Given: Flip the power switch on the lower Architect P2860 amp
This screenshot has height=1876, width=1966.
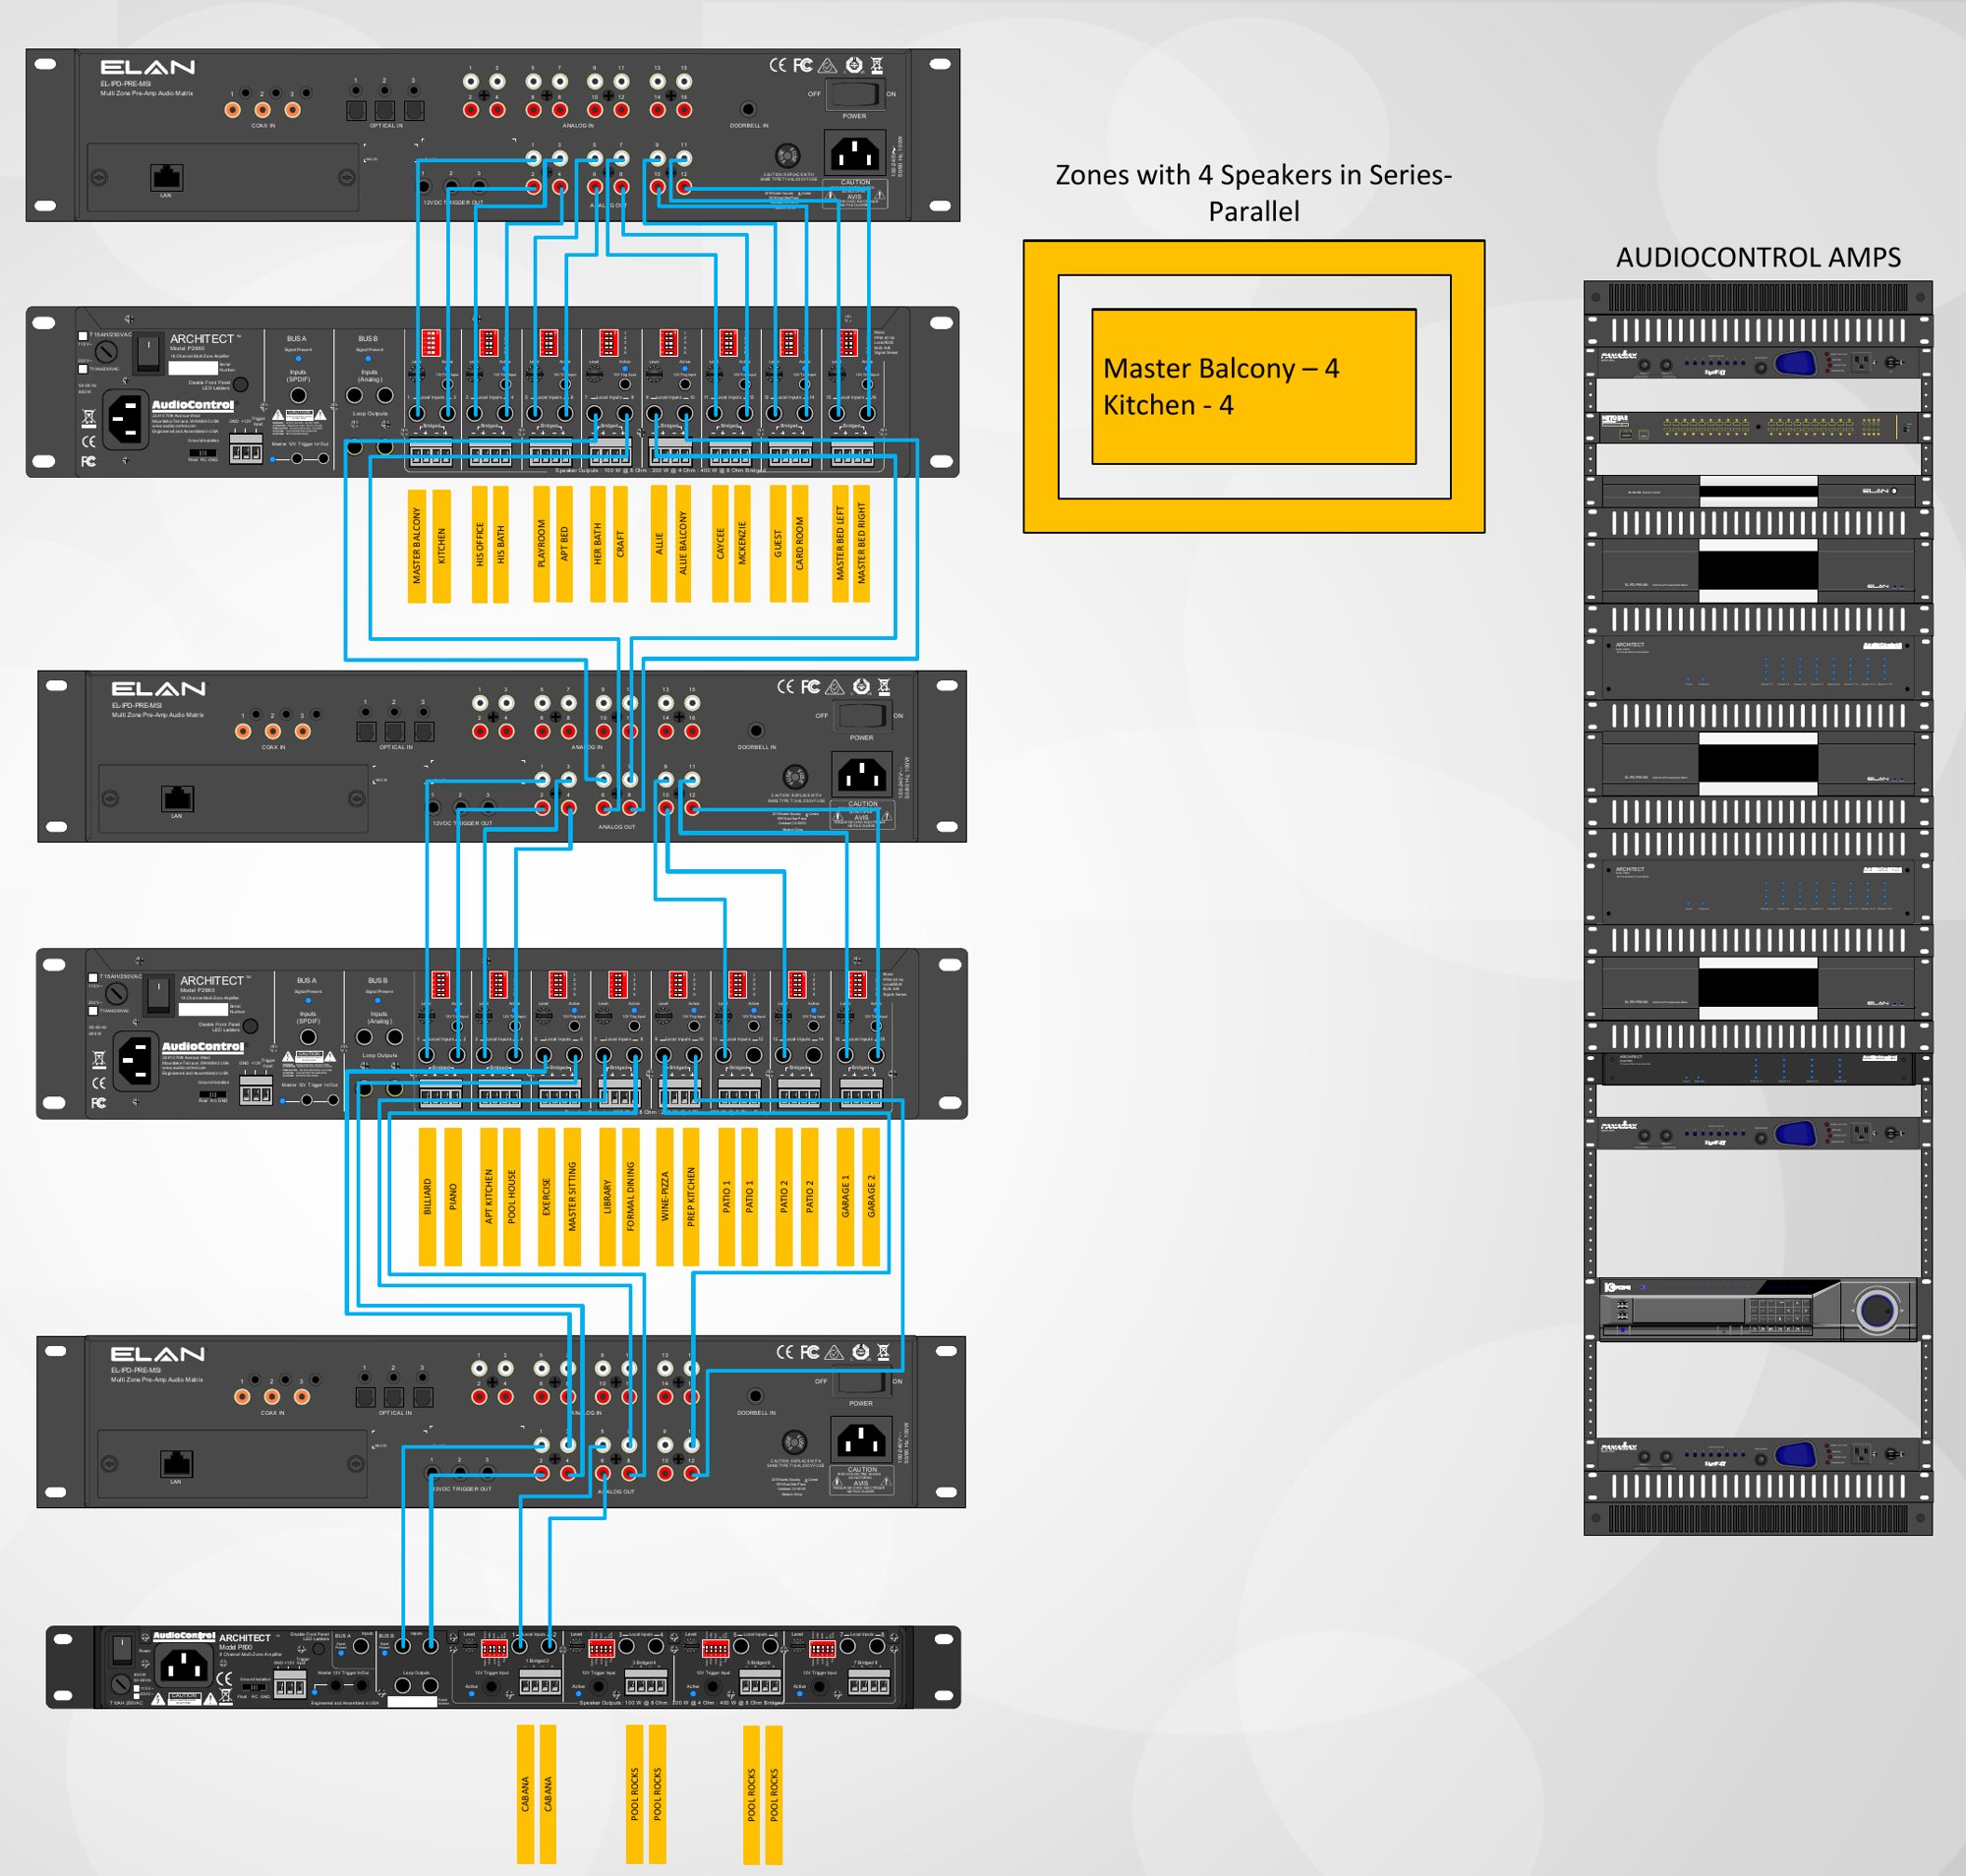Looking at the screenshot, I should [158, 995].
